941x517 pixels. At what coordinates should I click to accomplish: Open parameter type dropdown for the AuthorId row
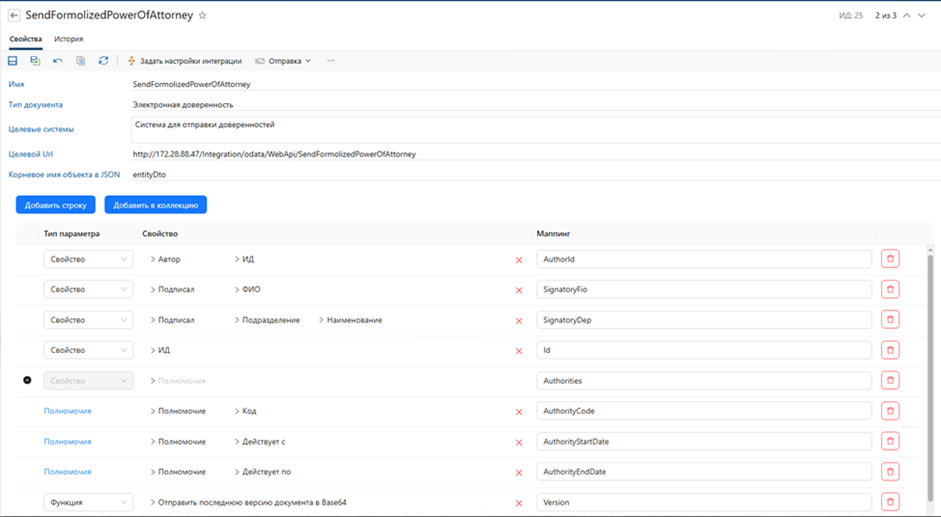coord(88,259)
